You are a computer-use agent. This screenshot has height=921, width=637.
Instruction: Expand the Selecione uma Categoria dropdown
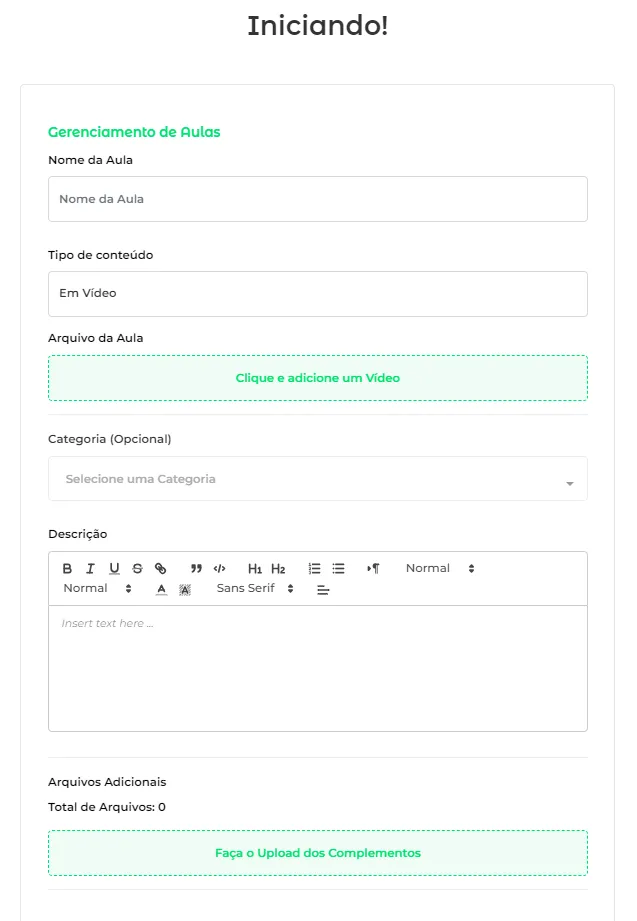(x=318, y=479)
